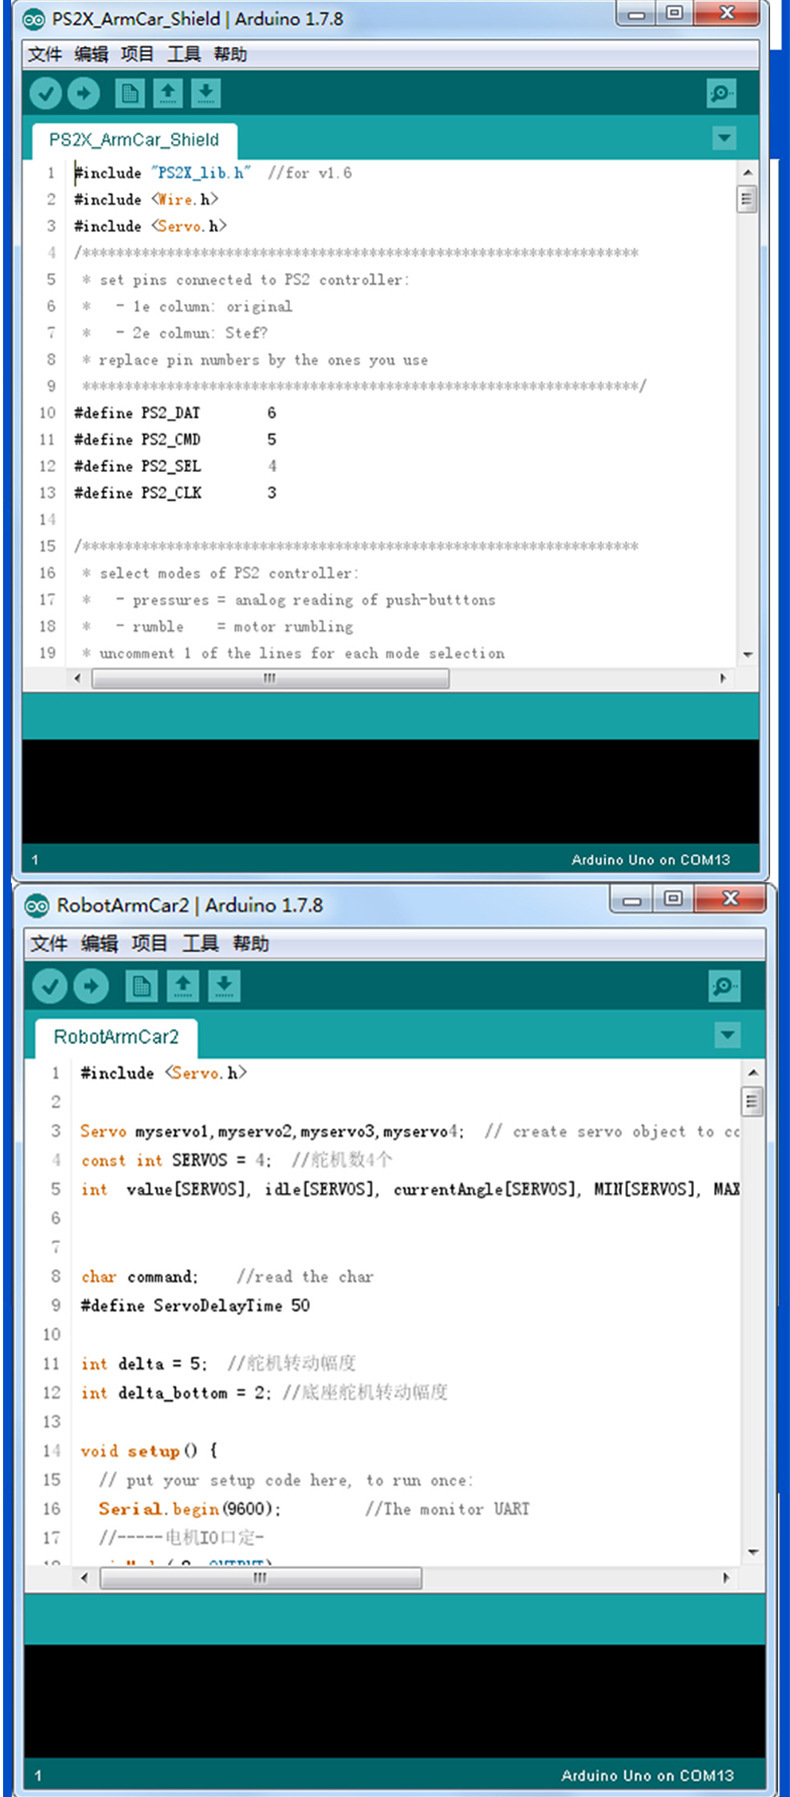
Task: Click vertical scrollbar thumb in RobotArmCar2 editor
Action: (753, 1102)
